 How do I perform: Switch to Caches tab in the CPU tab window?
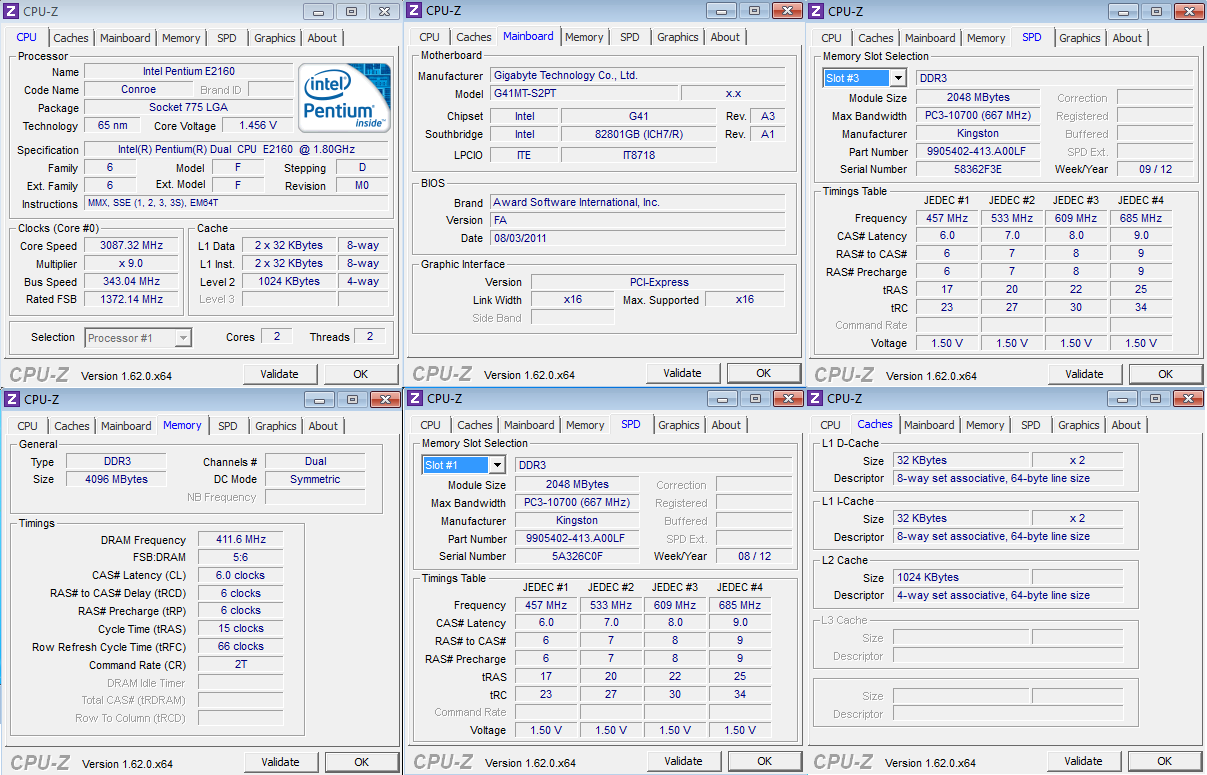(x=71, y=38)
